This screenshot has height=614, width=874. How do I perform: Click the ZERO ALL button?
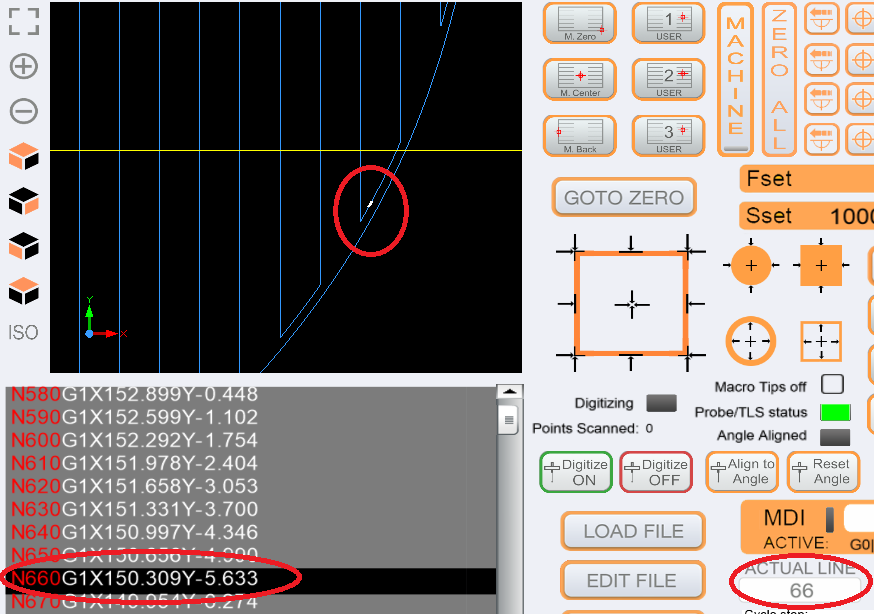click(779, 79)
